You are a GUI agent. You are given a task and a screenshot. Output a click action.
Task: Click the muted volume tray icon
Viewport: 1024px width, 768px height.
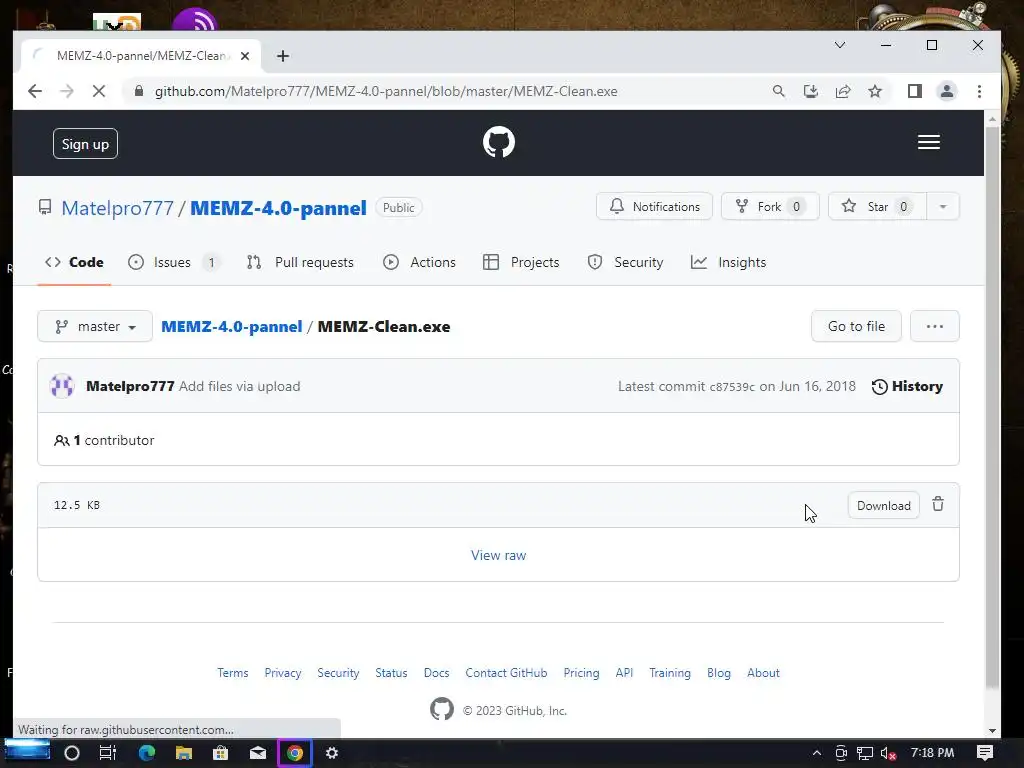(x=888, y=753)
